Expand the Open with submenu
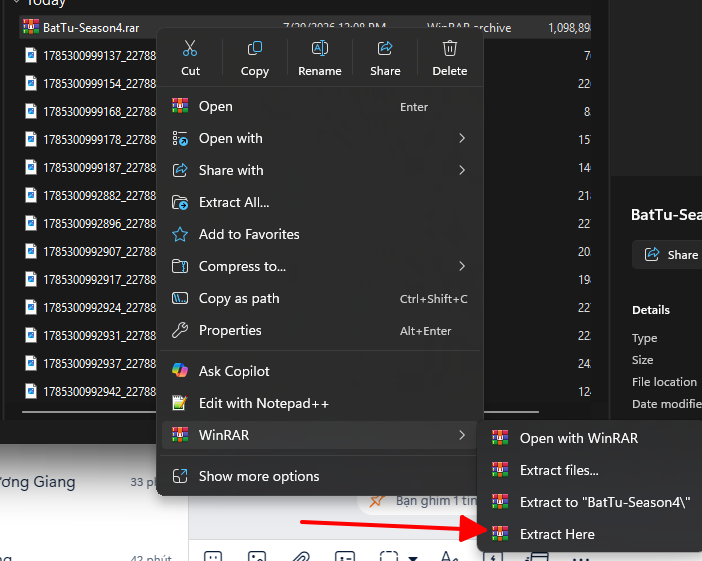Viewport: 702px width, 561px height. (320, 138)
